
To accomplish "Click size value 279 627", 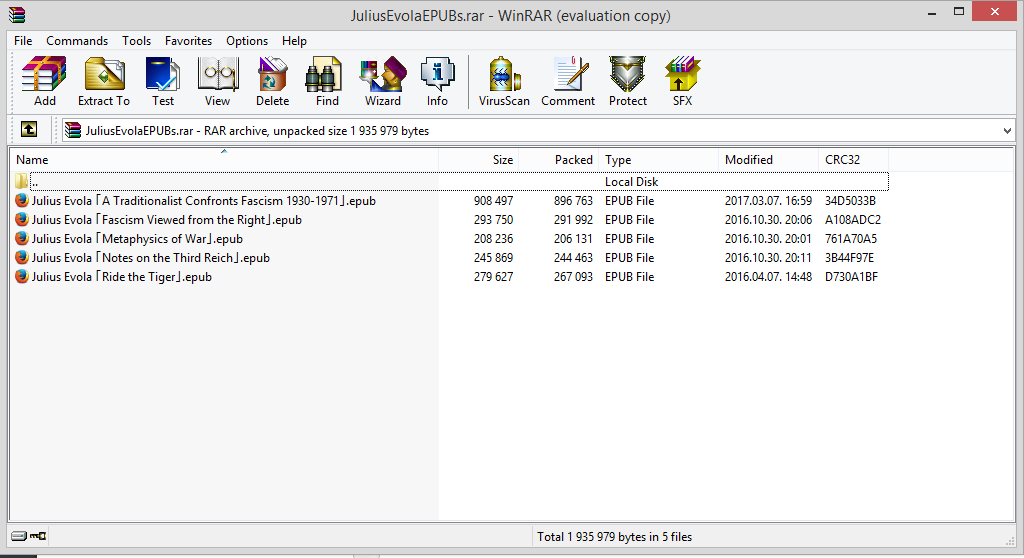I will tap(493, 276).
